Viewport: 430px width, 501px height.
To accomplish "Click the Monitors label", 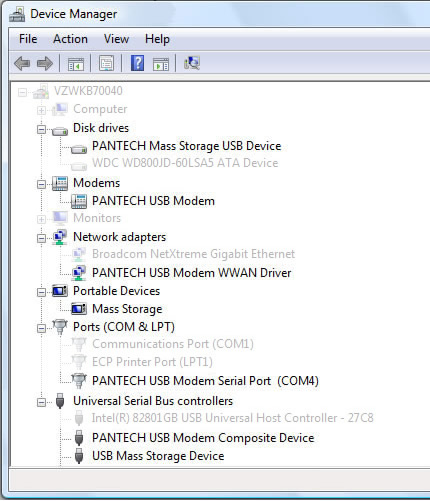I will click(97, 218).
